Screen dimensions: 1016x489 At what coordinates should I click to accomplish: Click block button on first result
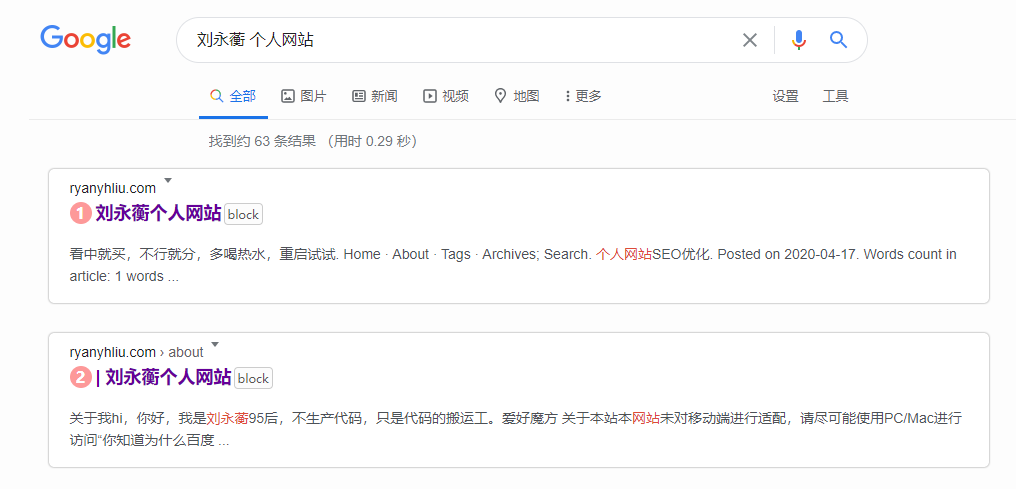[x=243, y=215]
